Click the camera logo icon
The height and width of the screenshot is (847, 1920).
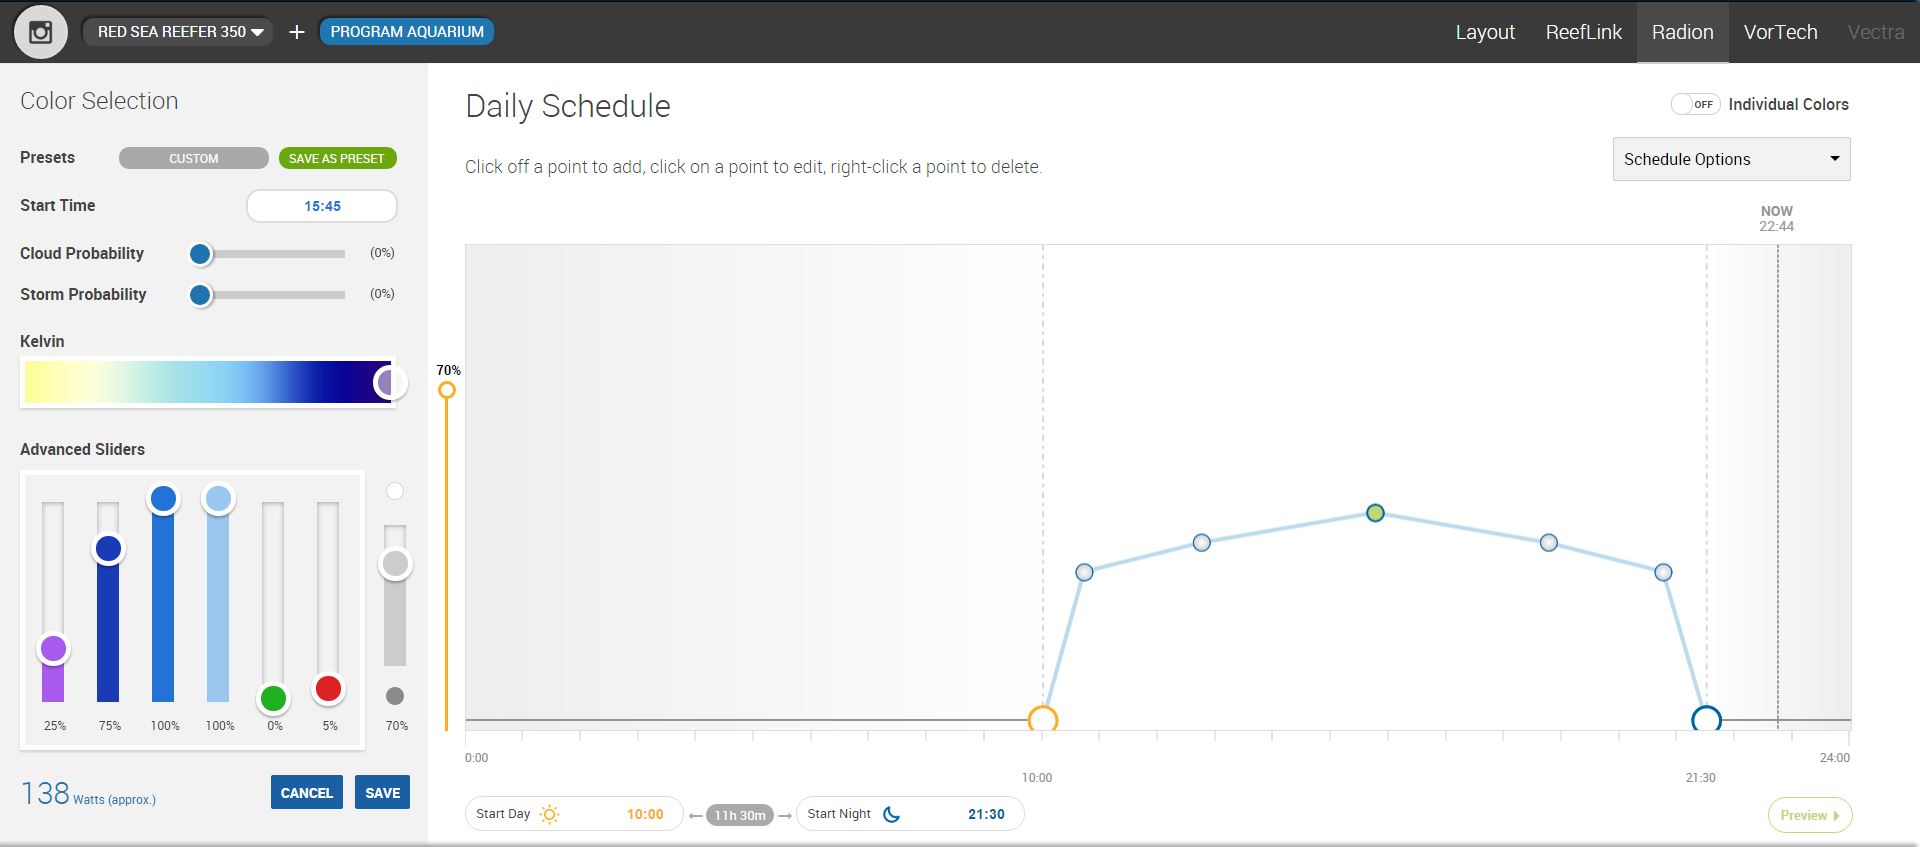[40, 32]
